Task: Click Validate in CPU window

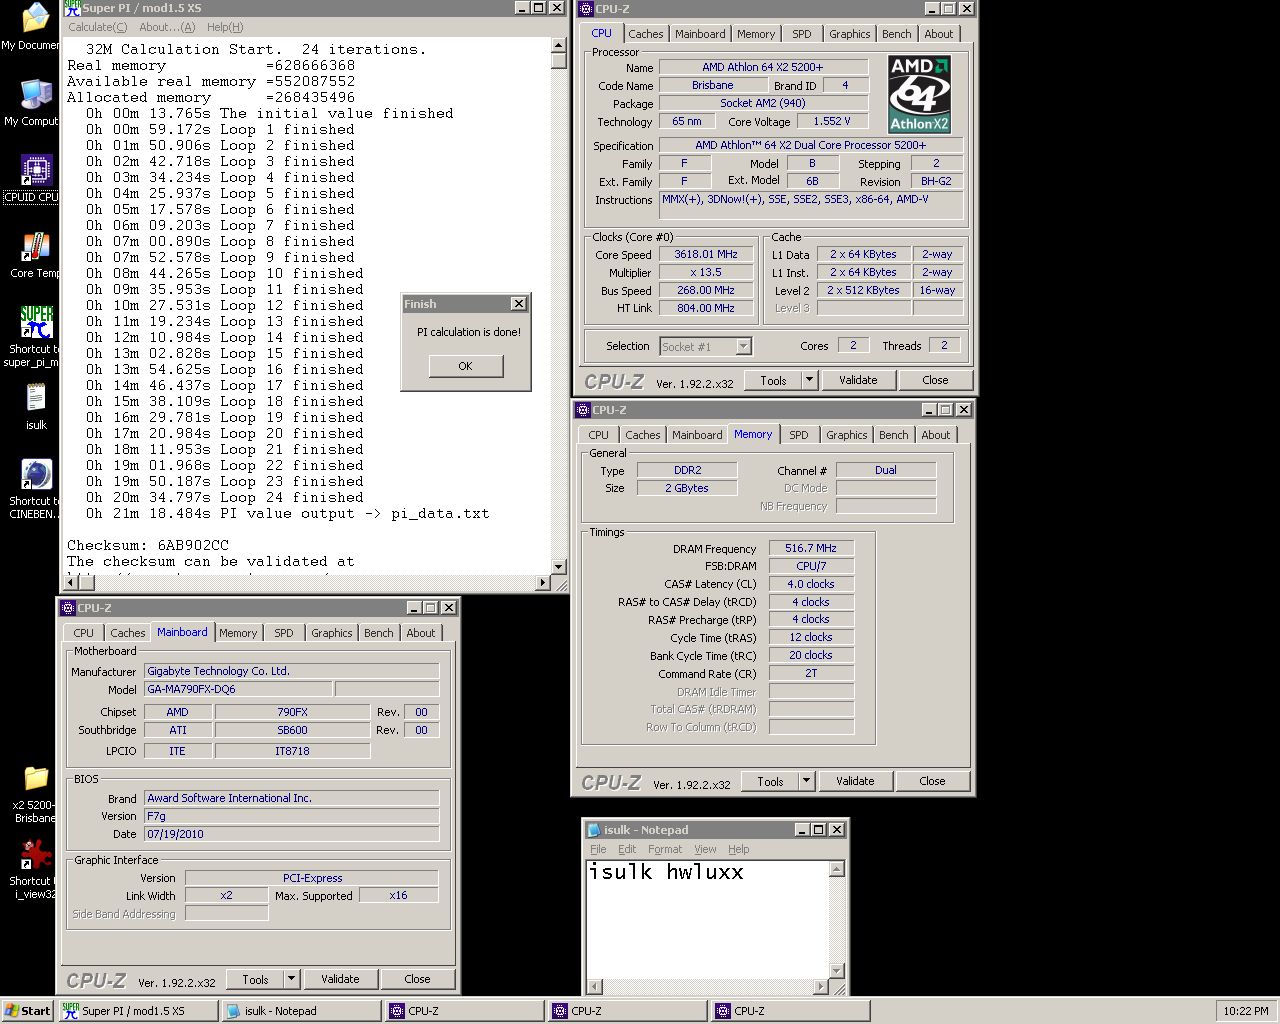Action: pyautogui.click(x=858, y=380)
